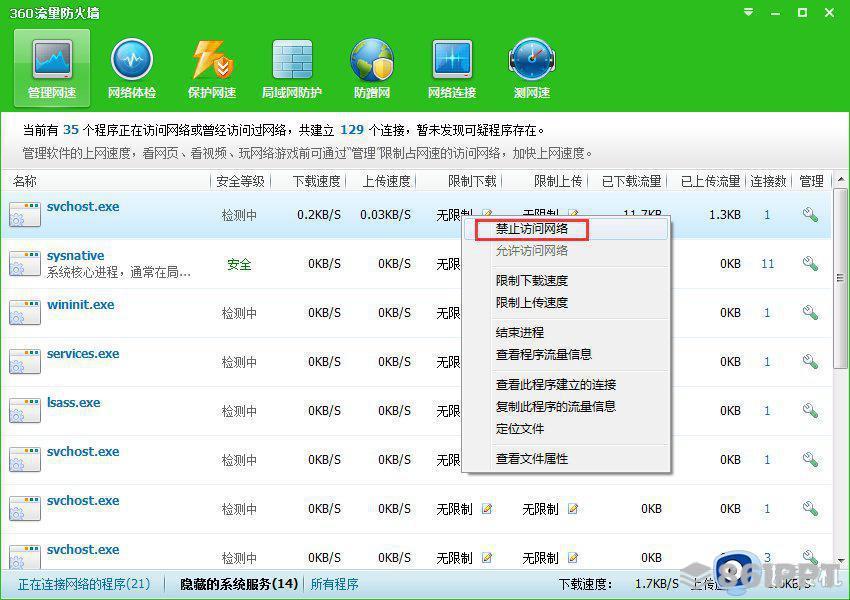Edit upload limit for svchost.exe with 3 connections
The image size is (850, 600).
[x=572, y=558]
